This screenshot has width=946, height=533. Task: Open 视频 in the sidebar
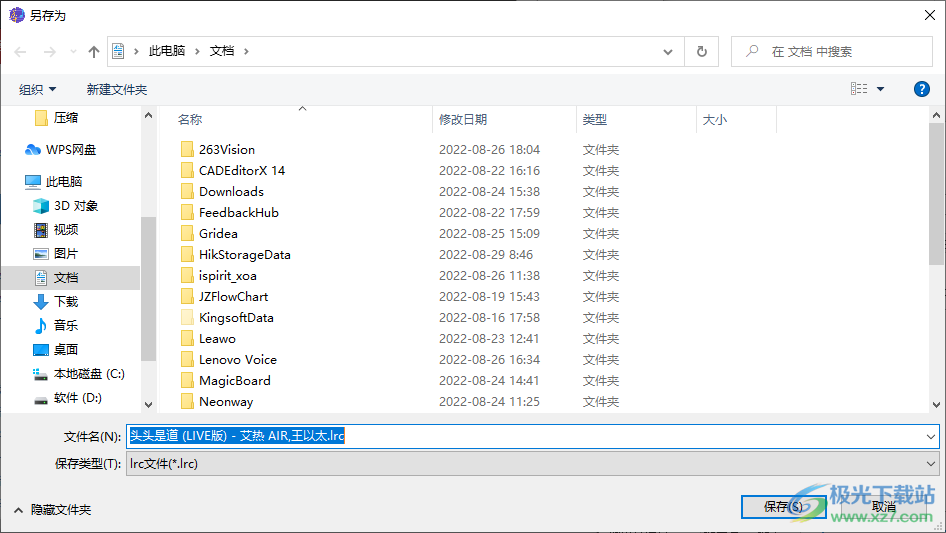click(57, 229)
